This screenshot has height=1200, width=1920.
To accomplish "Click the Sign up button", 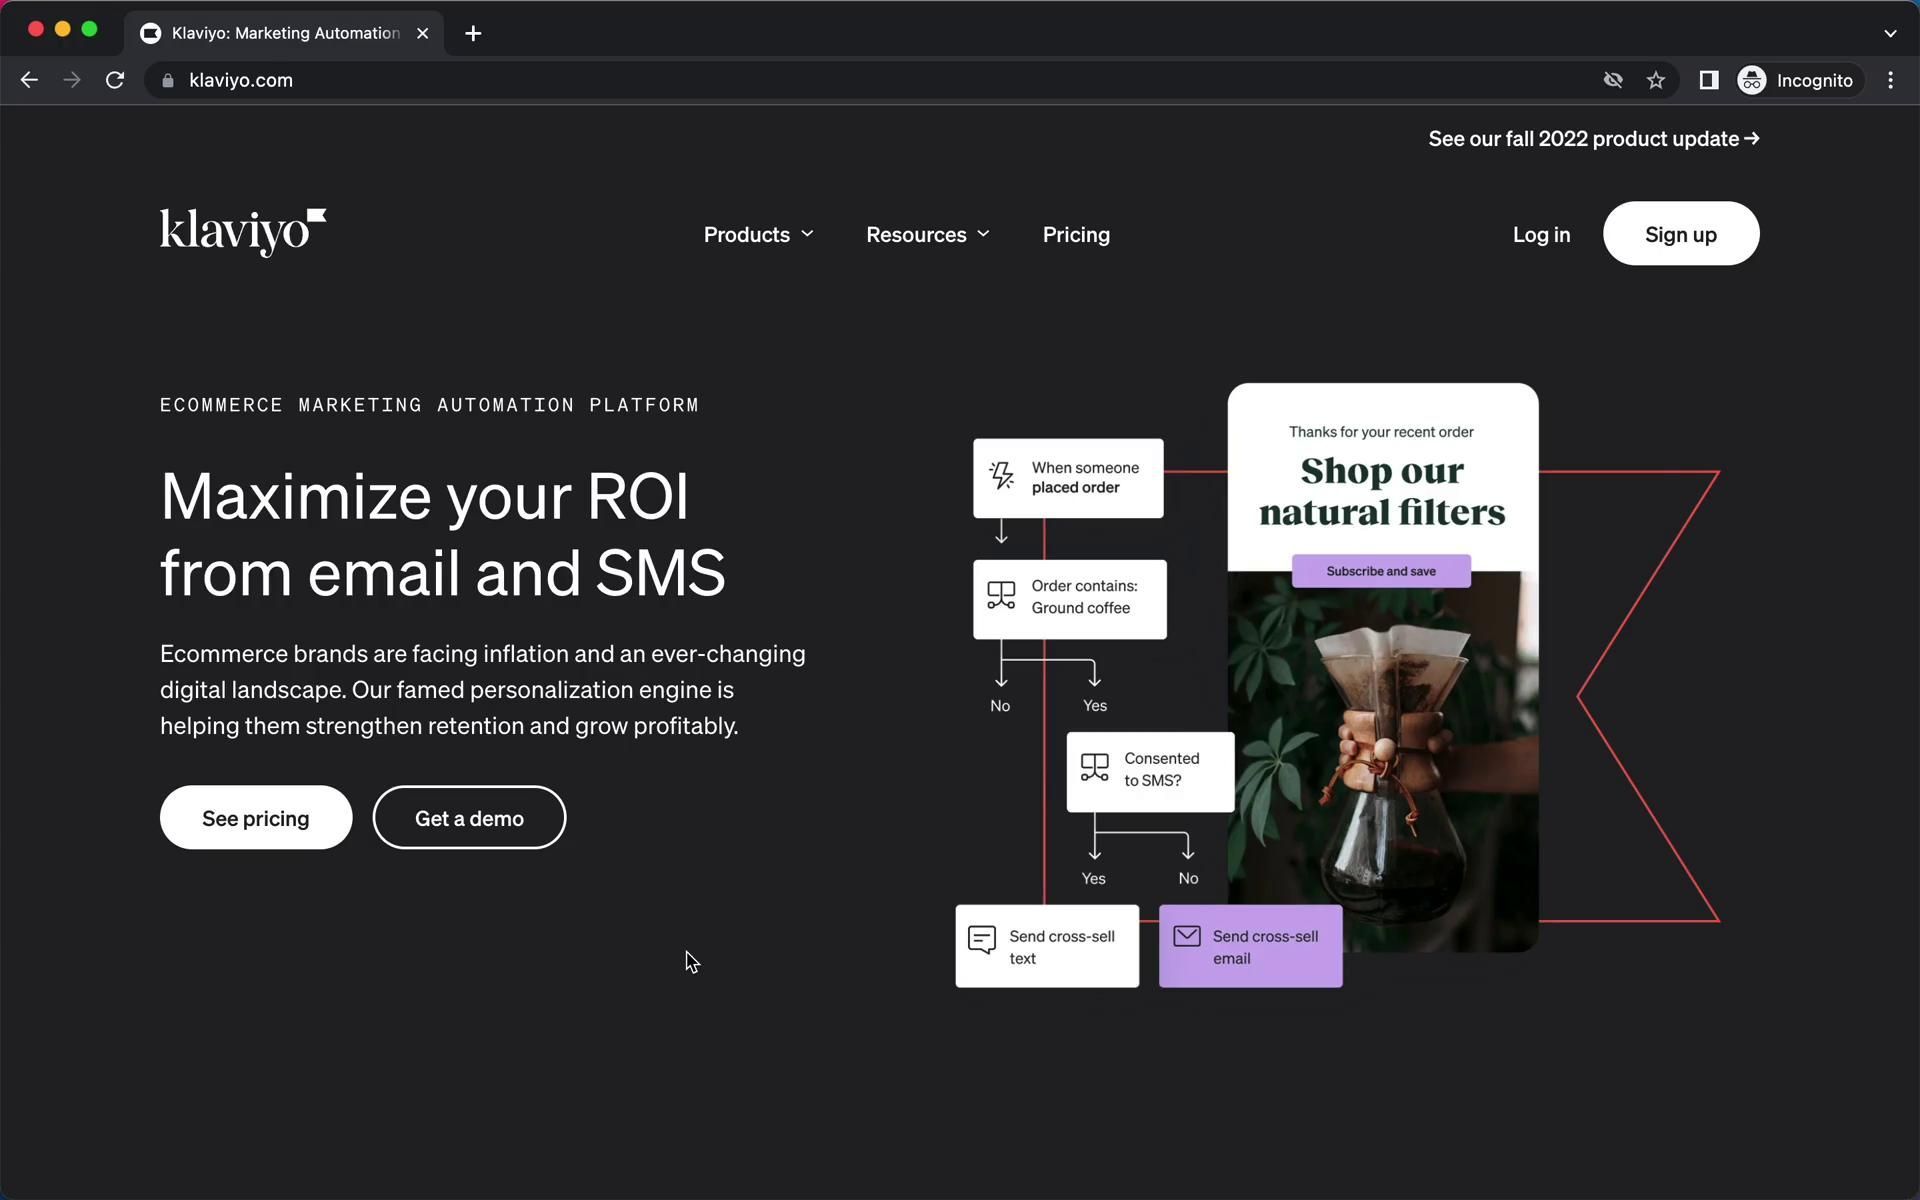I will 1680,234.
